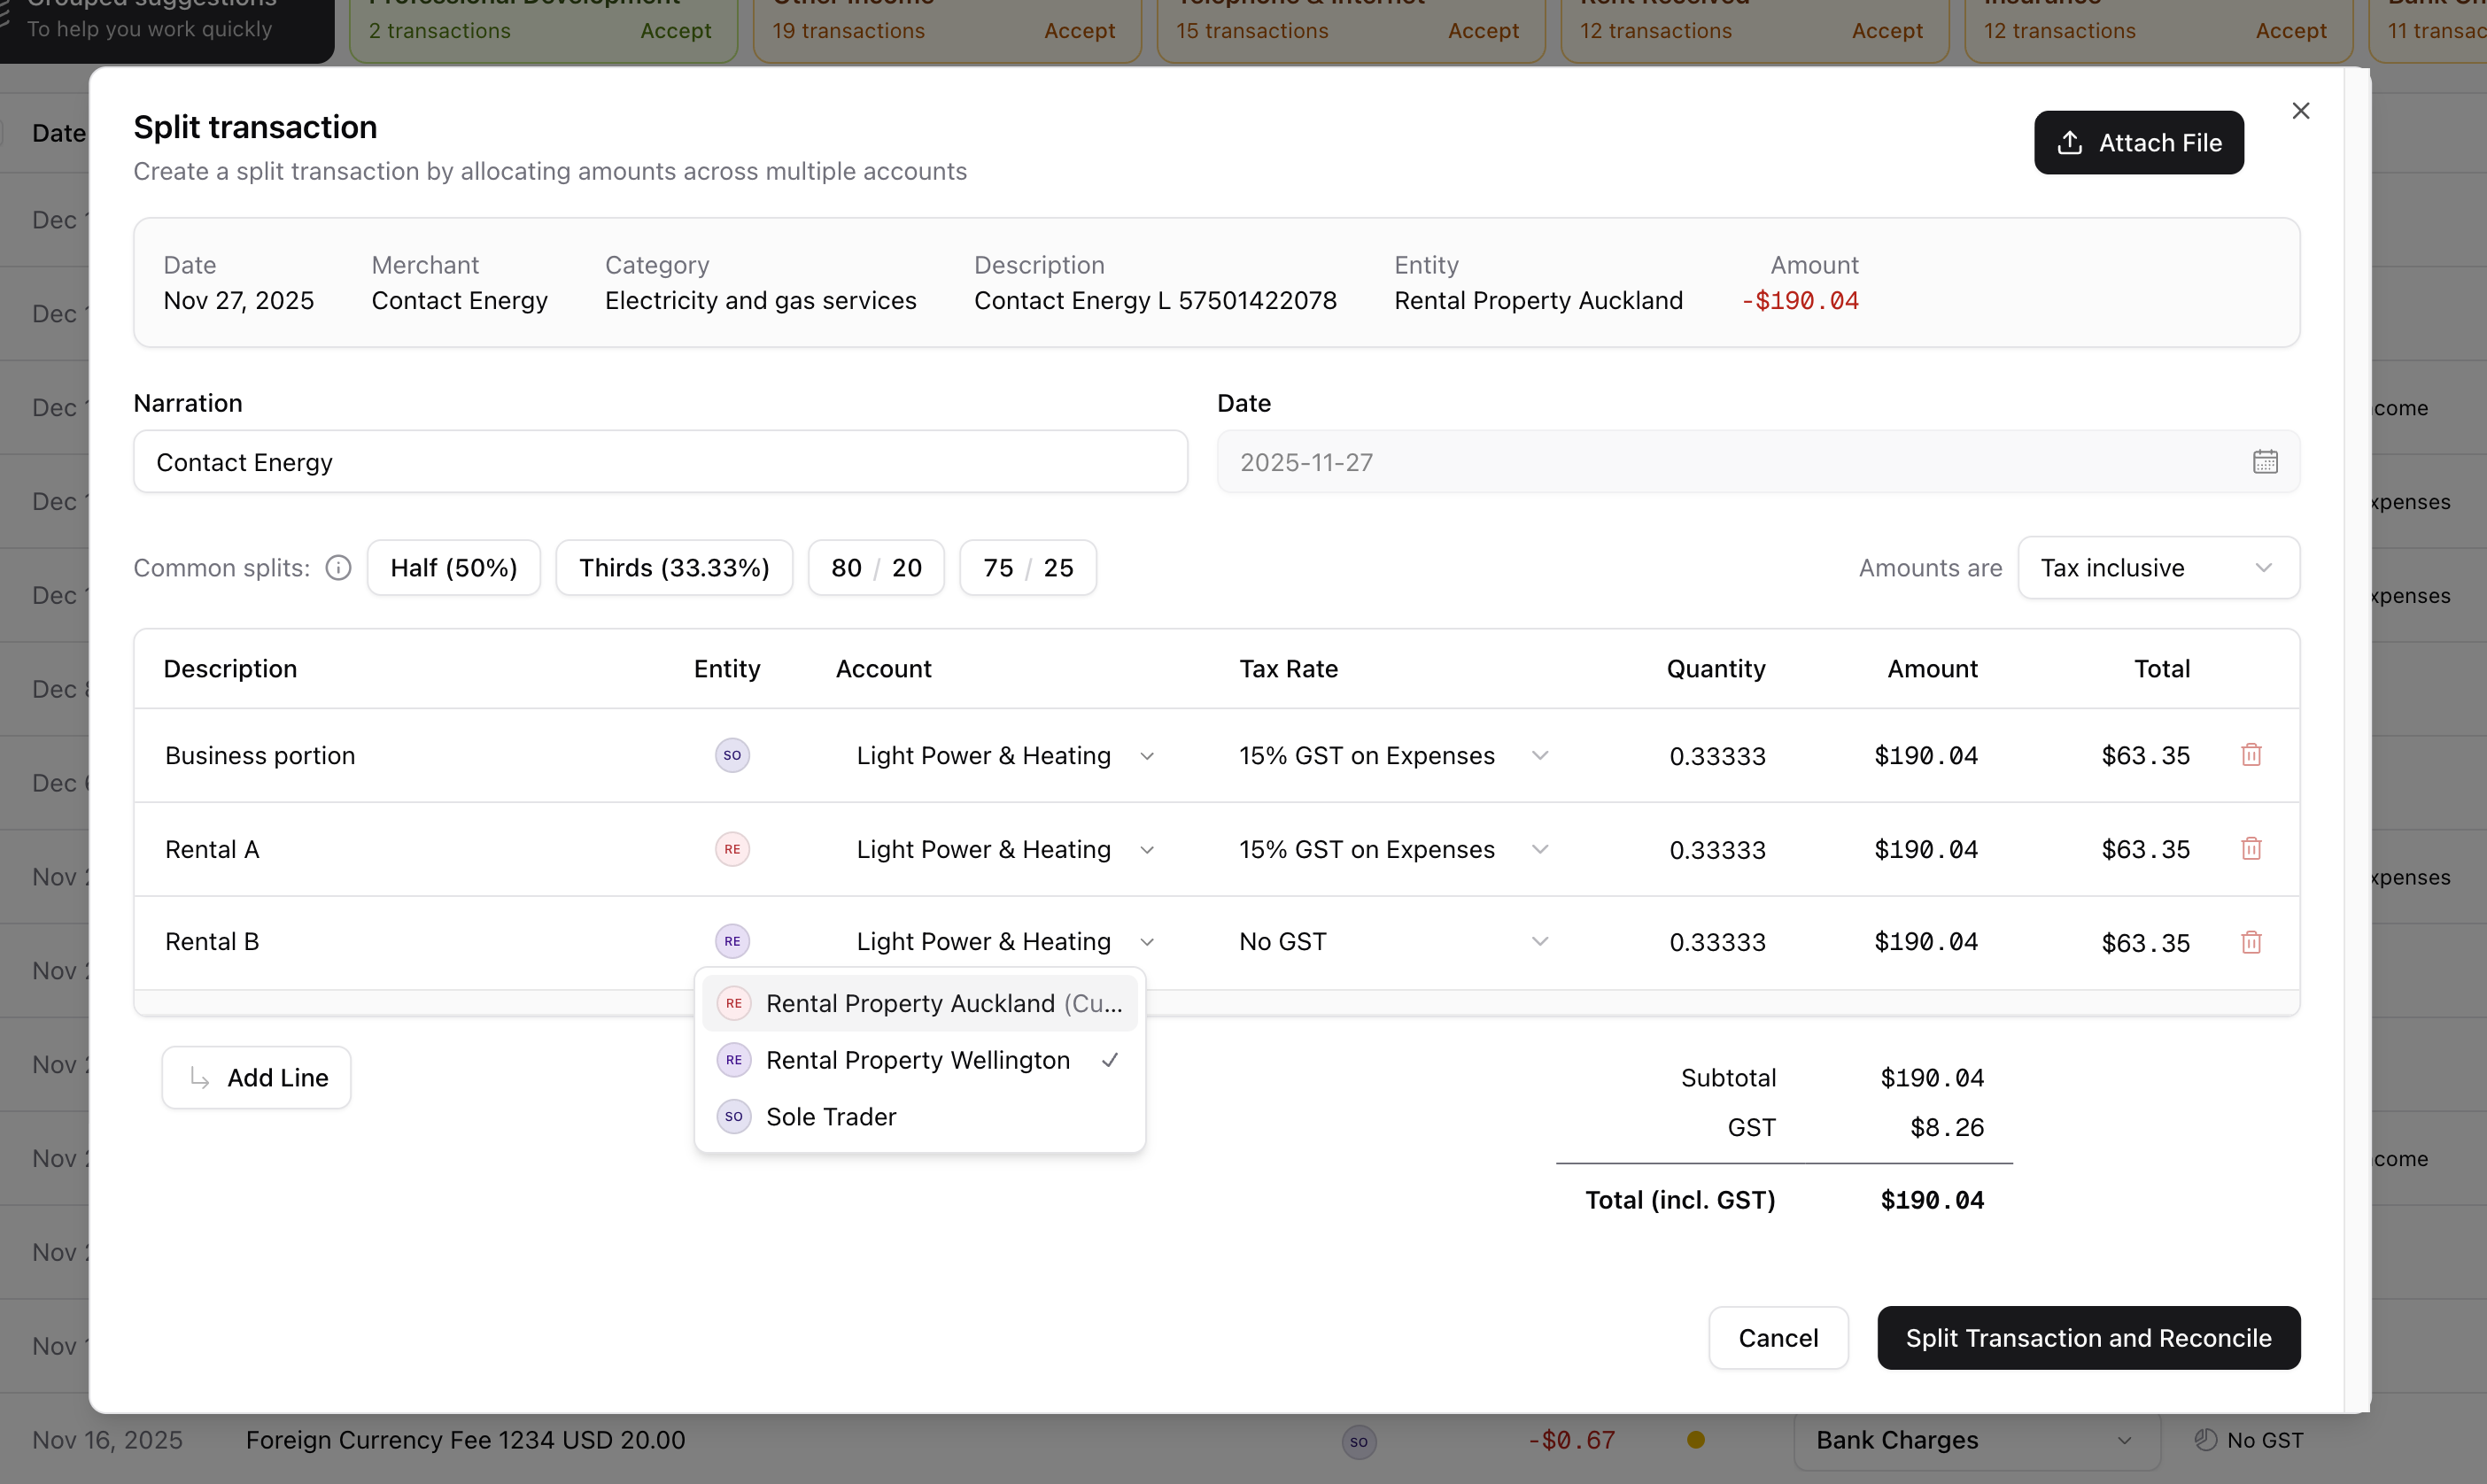Open the Tax inclusive amounts dropdown

pos(2158,568)
